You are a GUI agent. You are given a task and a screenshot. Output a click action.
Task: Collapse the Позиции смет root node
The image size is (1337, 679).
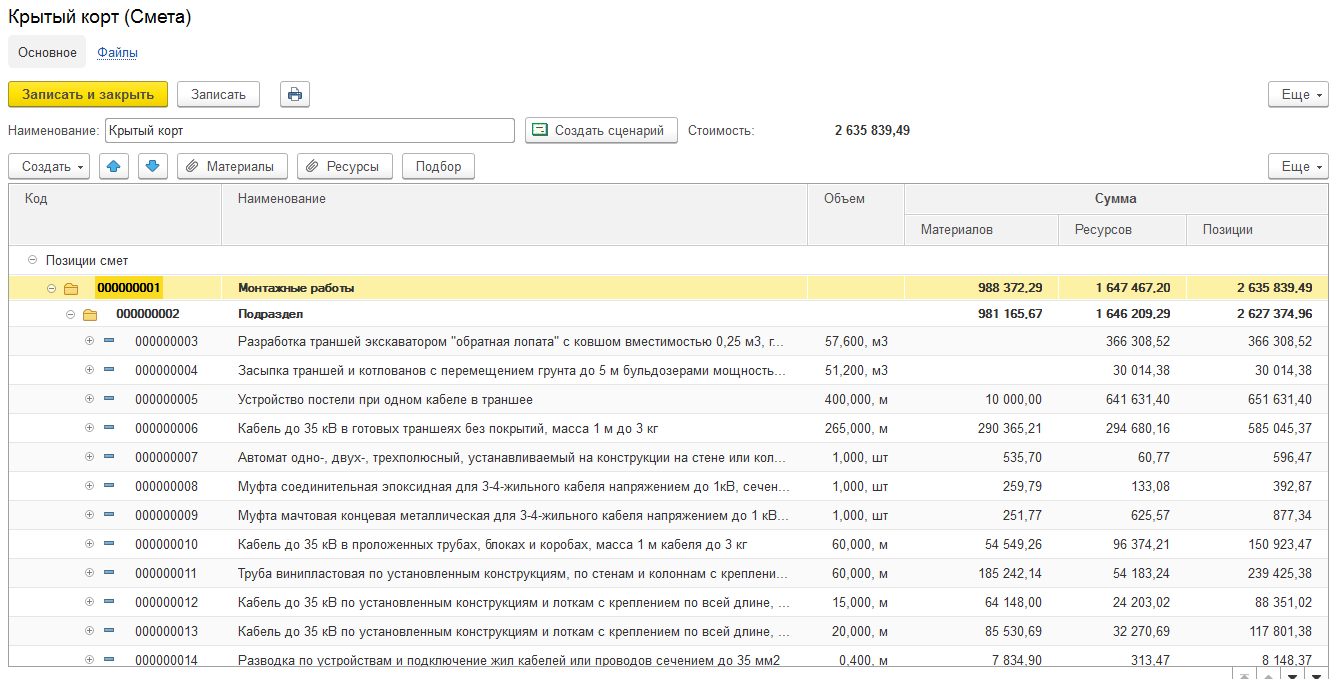click(x=32, y=260)
